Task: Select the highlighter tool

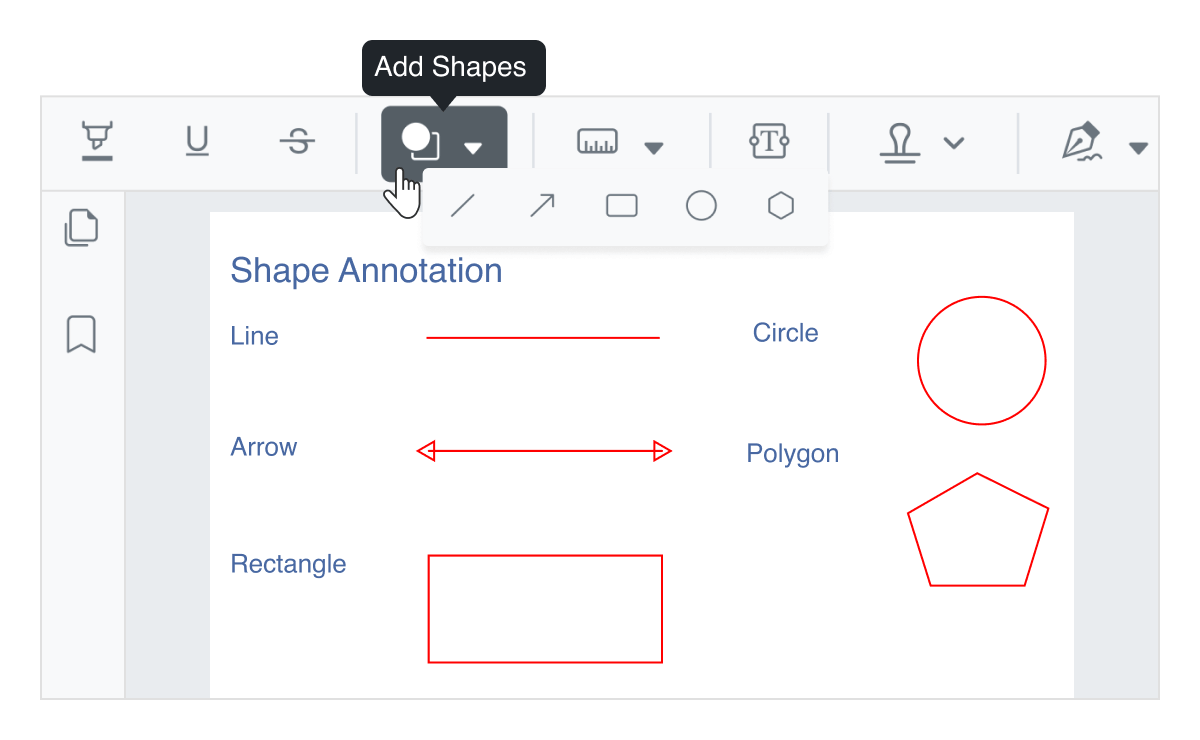Action: (x=95, y=142)
